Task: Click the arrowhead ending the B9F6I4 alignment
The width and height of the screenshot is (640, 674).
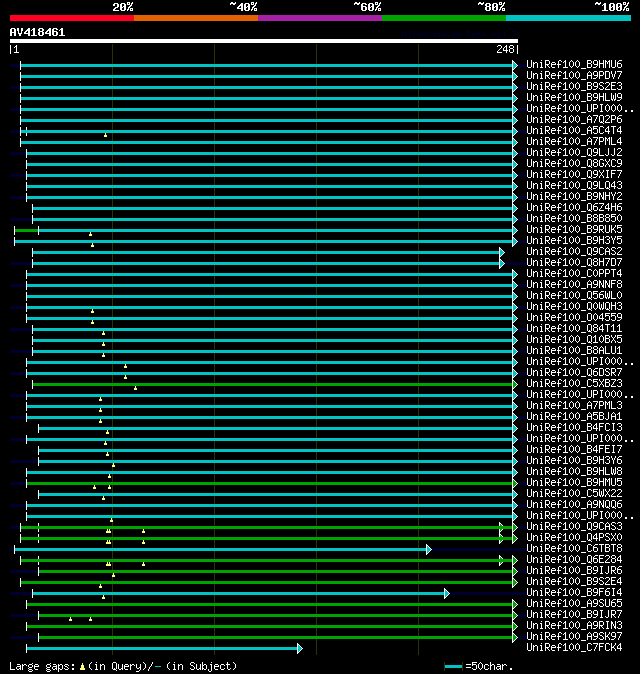Action: [x=447, y=594]
